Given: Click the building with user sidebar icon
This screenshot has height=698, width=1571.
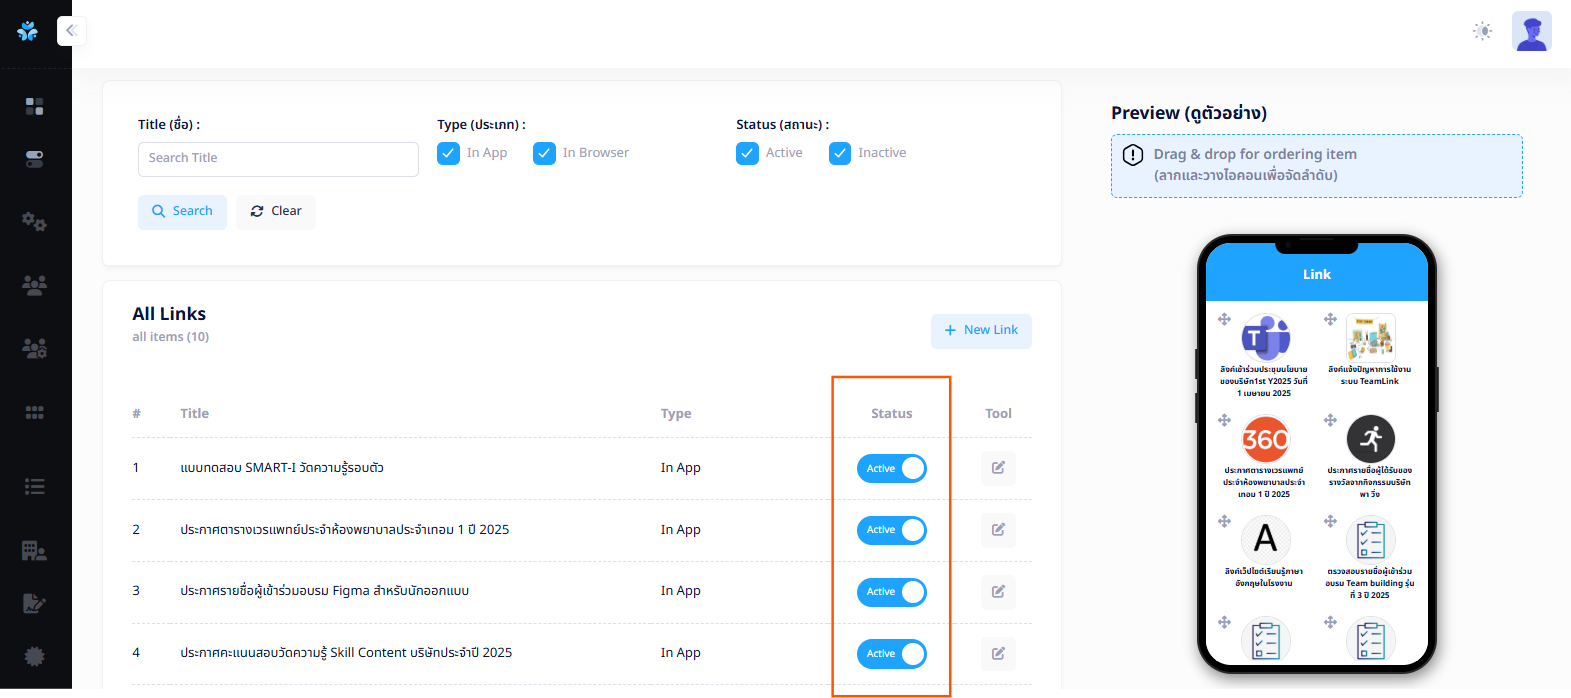Looking at the screenshot, I should pyautogui.click(x=35, y=550).
